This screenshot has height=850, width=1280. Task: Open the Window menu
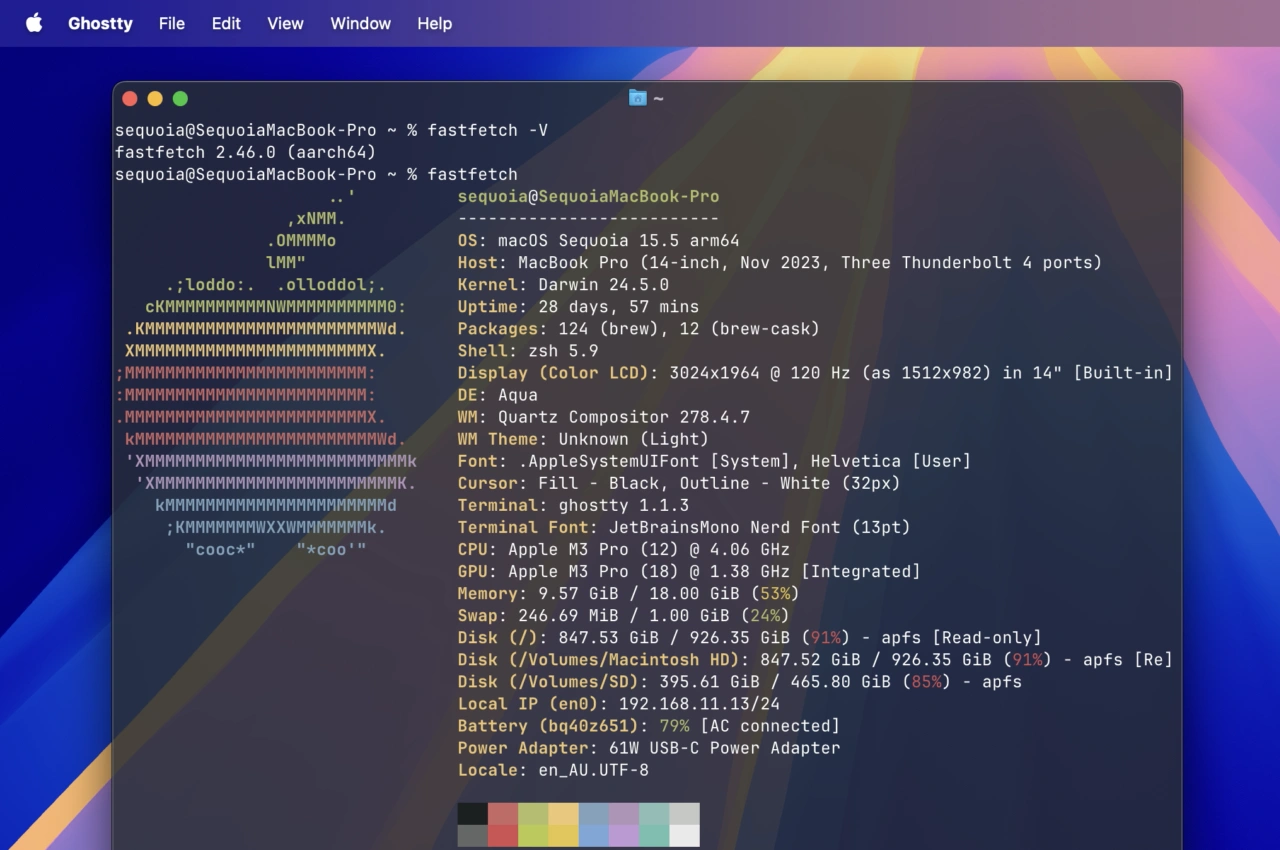click(360, 23)
